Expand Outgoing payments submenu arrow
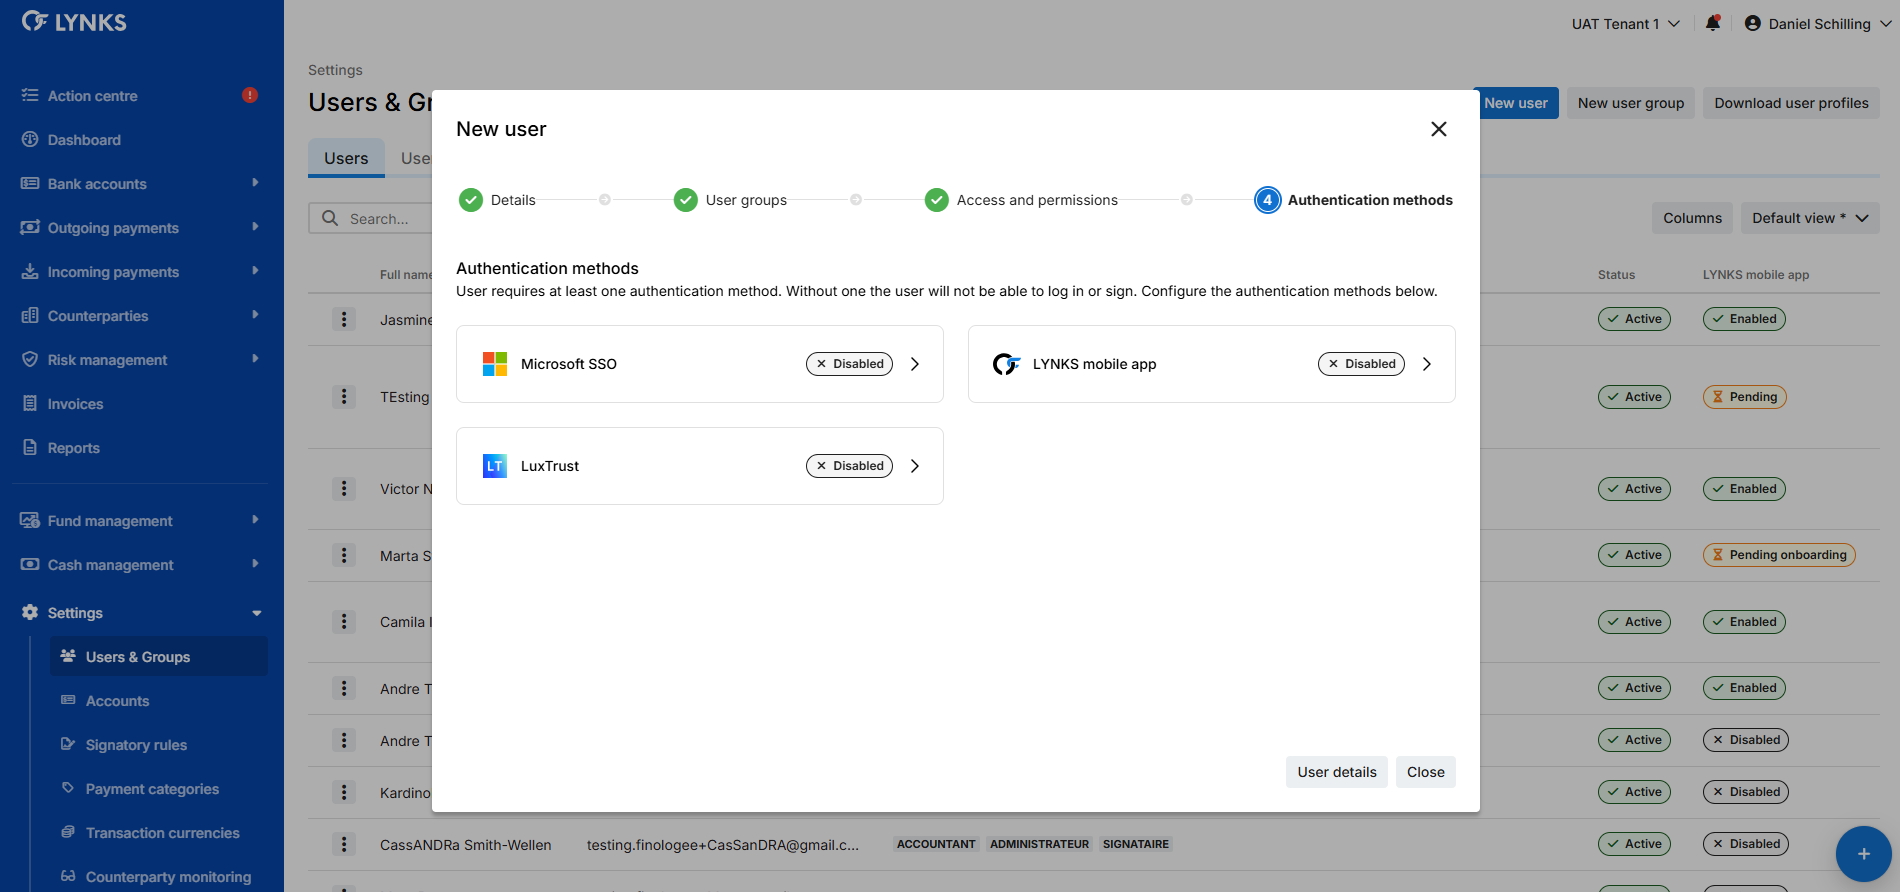The height and width of the screenshot is (892, 1900). click(255, 227)
